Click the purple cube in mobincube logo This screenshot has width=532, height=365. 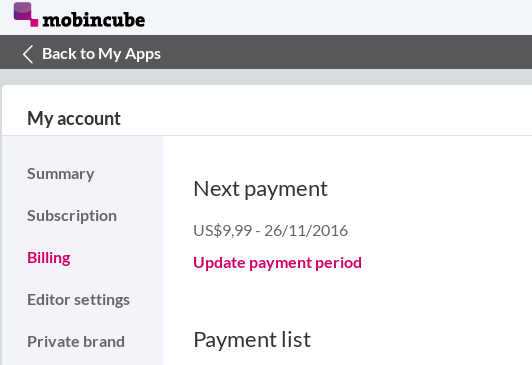tap(23, 12)
